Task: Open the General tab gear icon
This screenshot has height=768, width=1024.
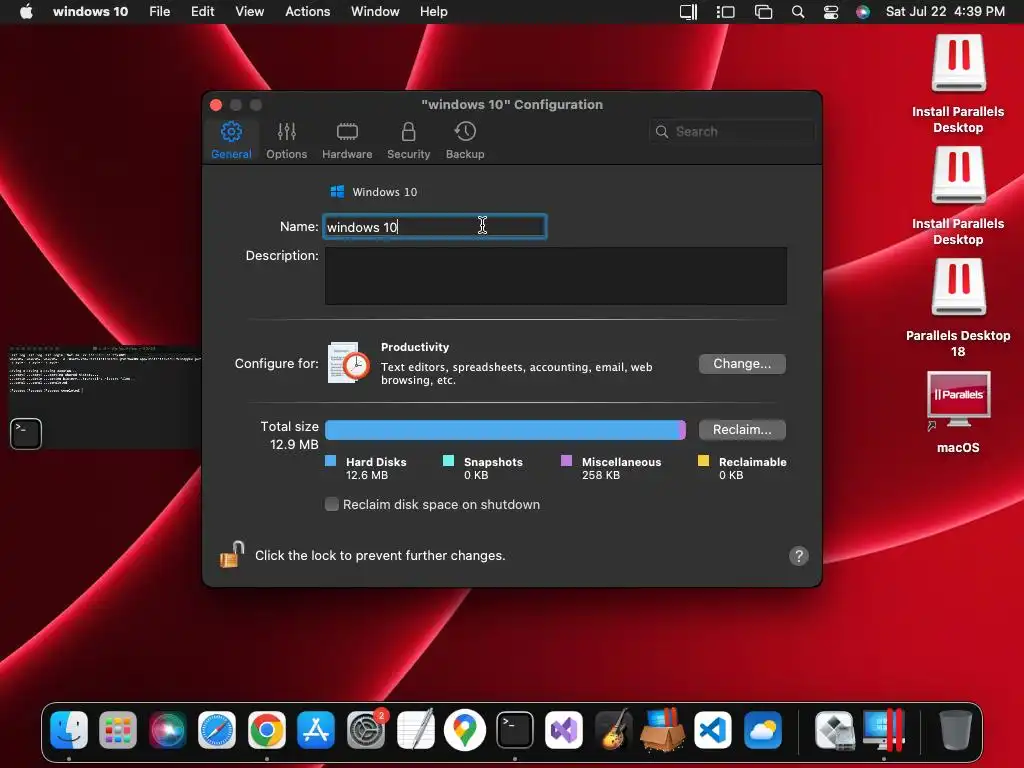Action: [x=231, y=132]
